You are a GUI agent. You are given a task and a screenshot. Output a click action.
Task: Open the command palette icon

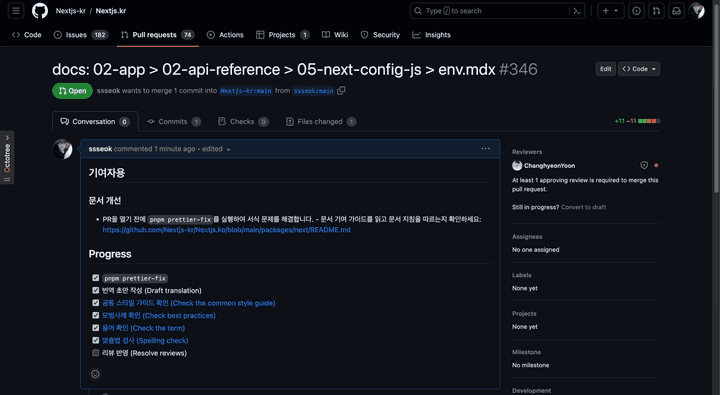click(577, 11)
